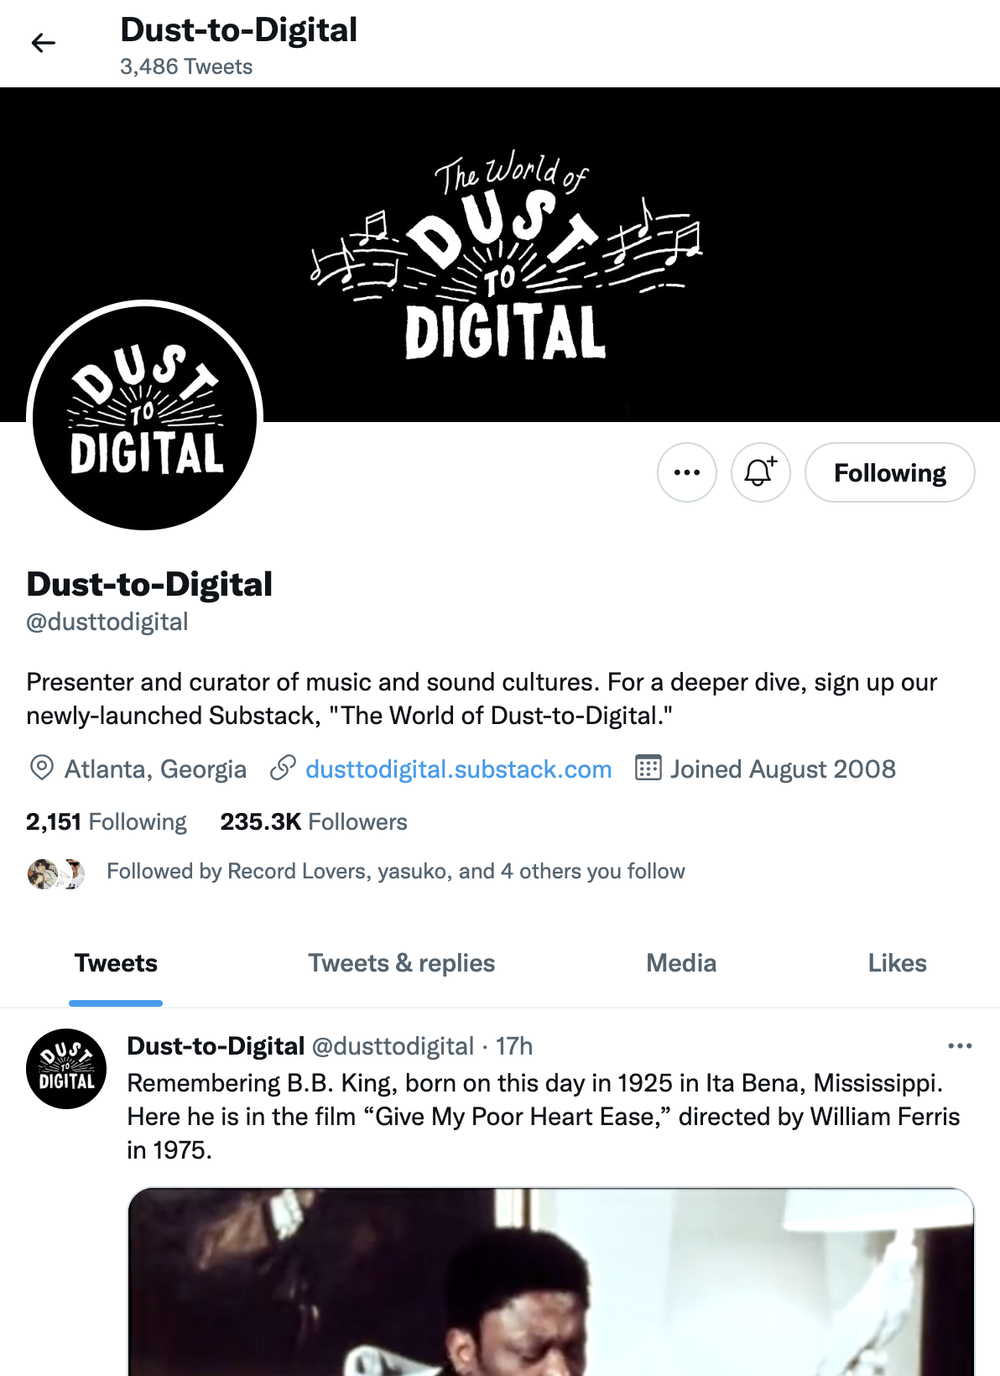Viewport: 1000px width, 1376px height.
Task: Switch to the Media tab
Action: point(681,963)
